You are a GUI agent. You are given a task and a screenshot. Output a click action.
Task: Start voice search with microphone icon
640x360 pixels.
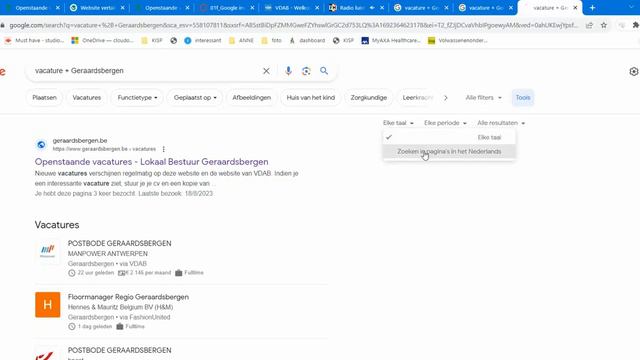coord(288,71)
